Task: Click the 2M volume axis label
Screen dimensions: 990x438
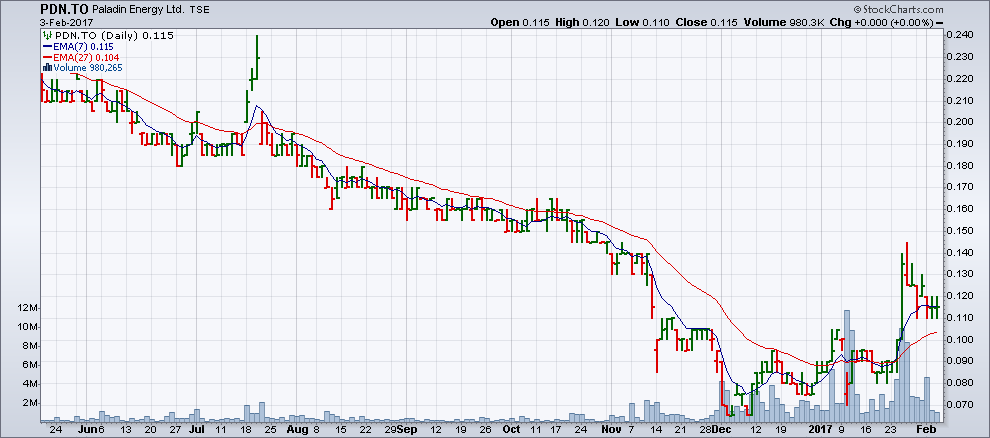Action: [x=30, y=403]
